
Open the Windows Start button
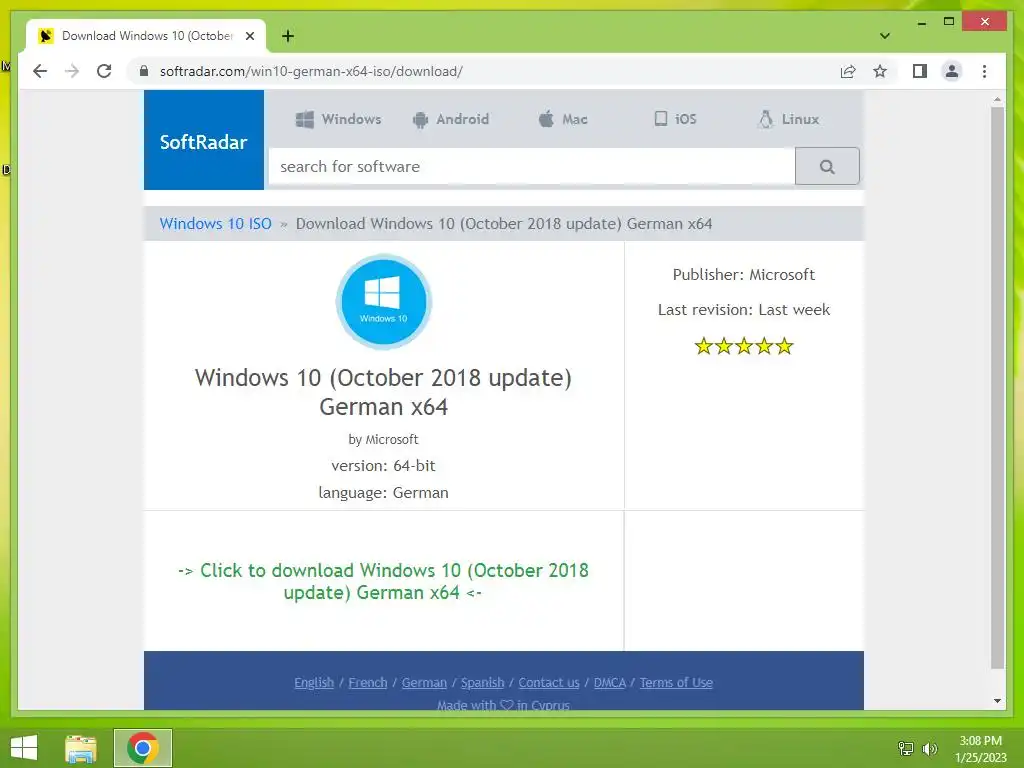click(24, 748)
